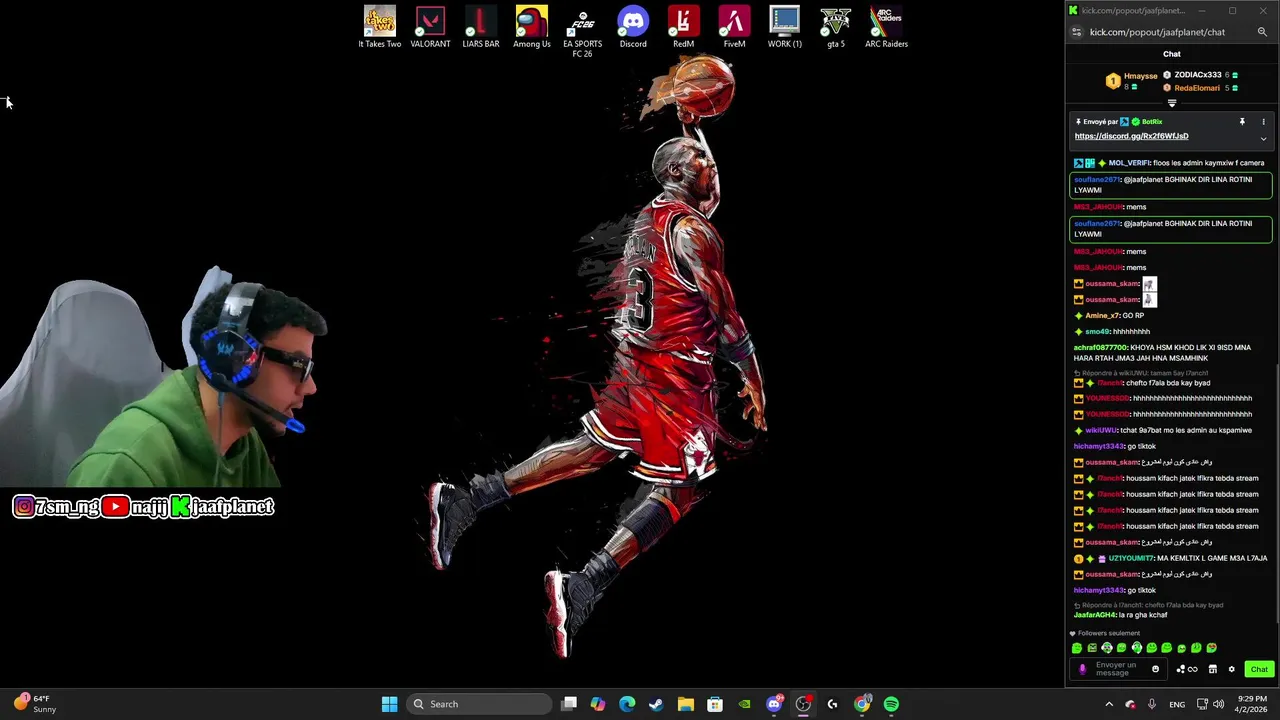
Task: Collapse the pinned message with chevron
Action: [1263, 139]
